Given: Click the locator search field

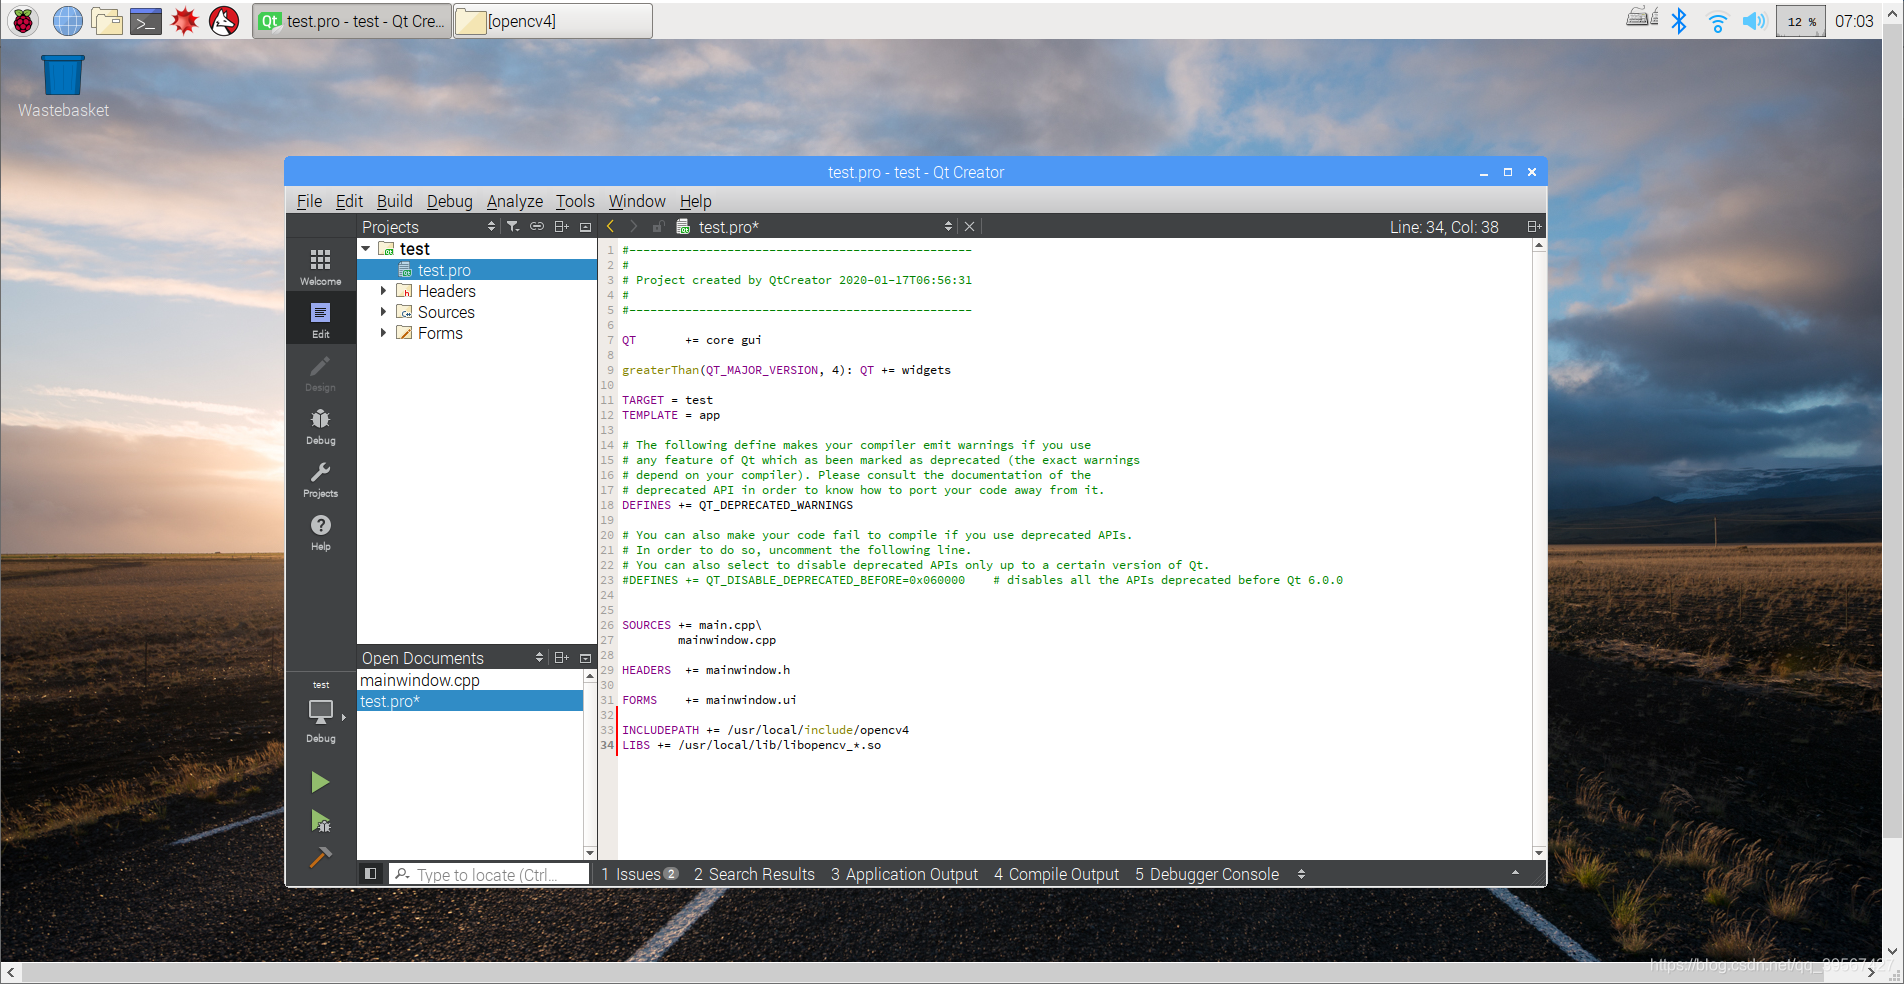Looking at the screenshot, I should click(x=489, y=874).
